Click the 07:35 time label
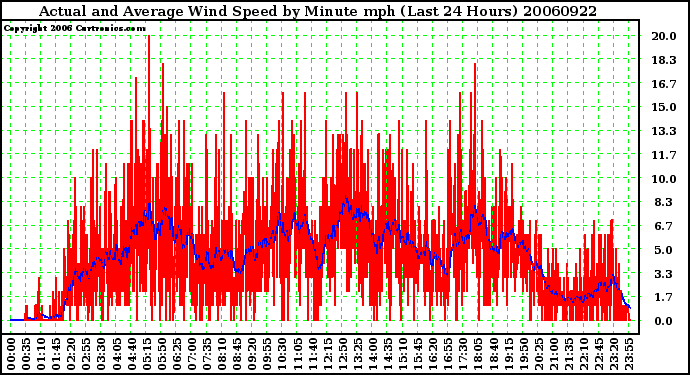The height and width of the screenshot is (375, 690). point(207,354)
